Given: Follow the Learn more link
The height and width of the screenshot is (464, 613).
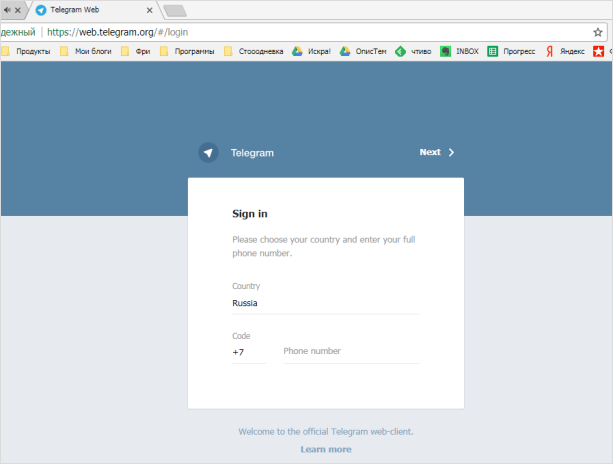Looking at the screenshot, I should point(325,449).
